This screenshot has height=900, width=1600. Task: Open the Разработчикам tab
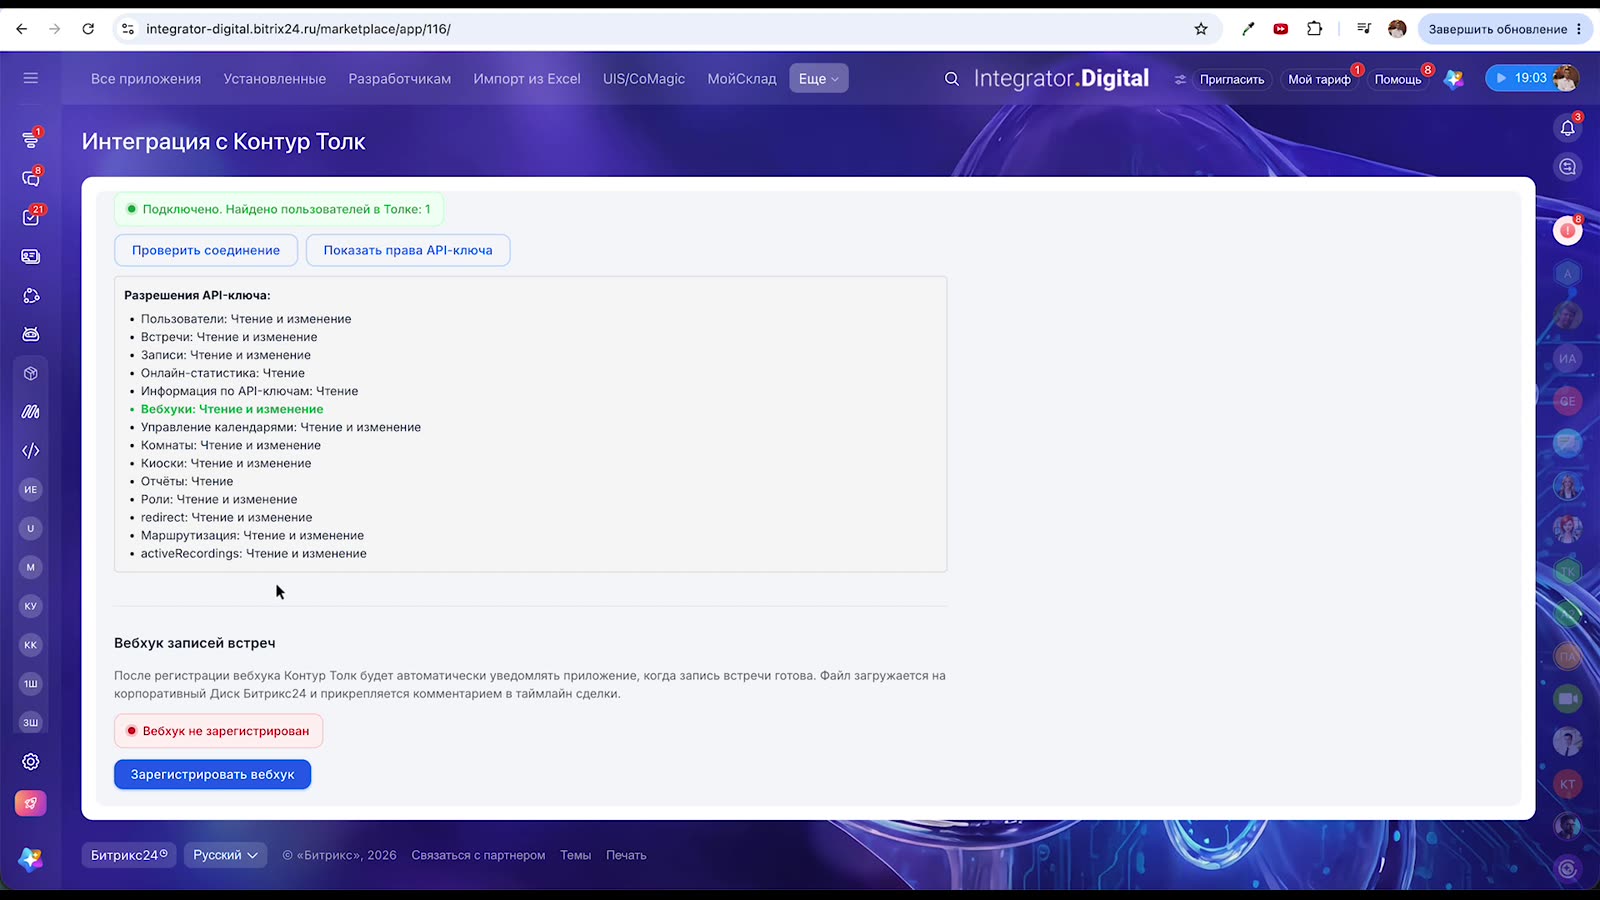(400, 79)
